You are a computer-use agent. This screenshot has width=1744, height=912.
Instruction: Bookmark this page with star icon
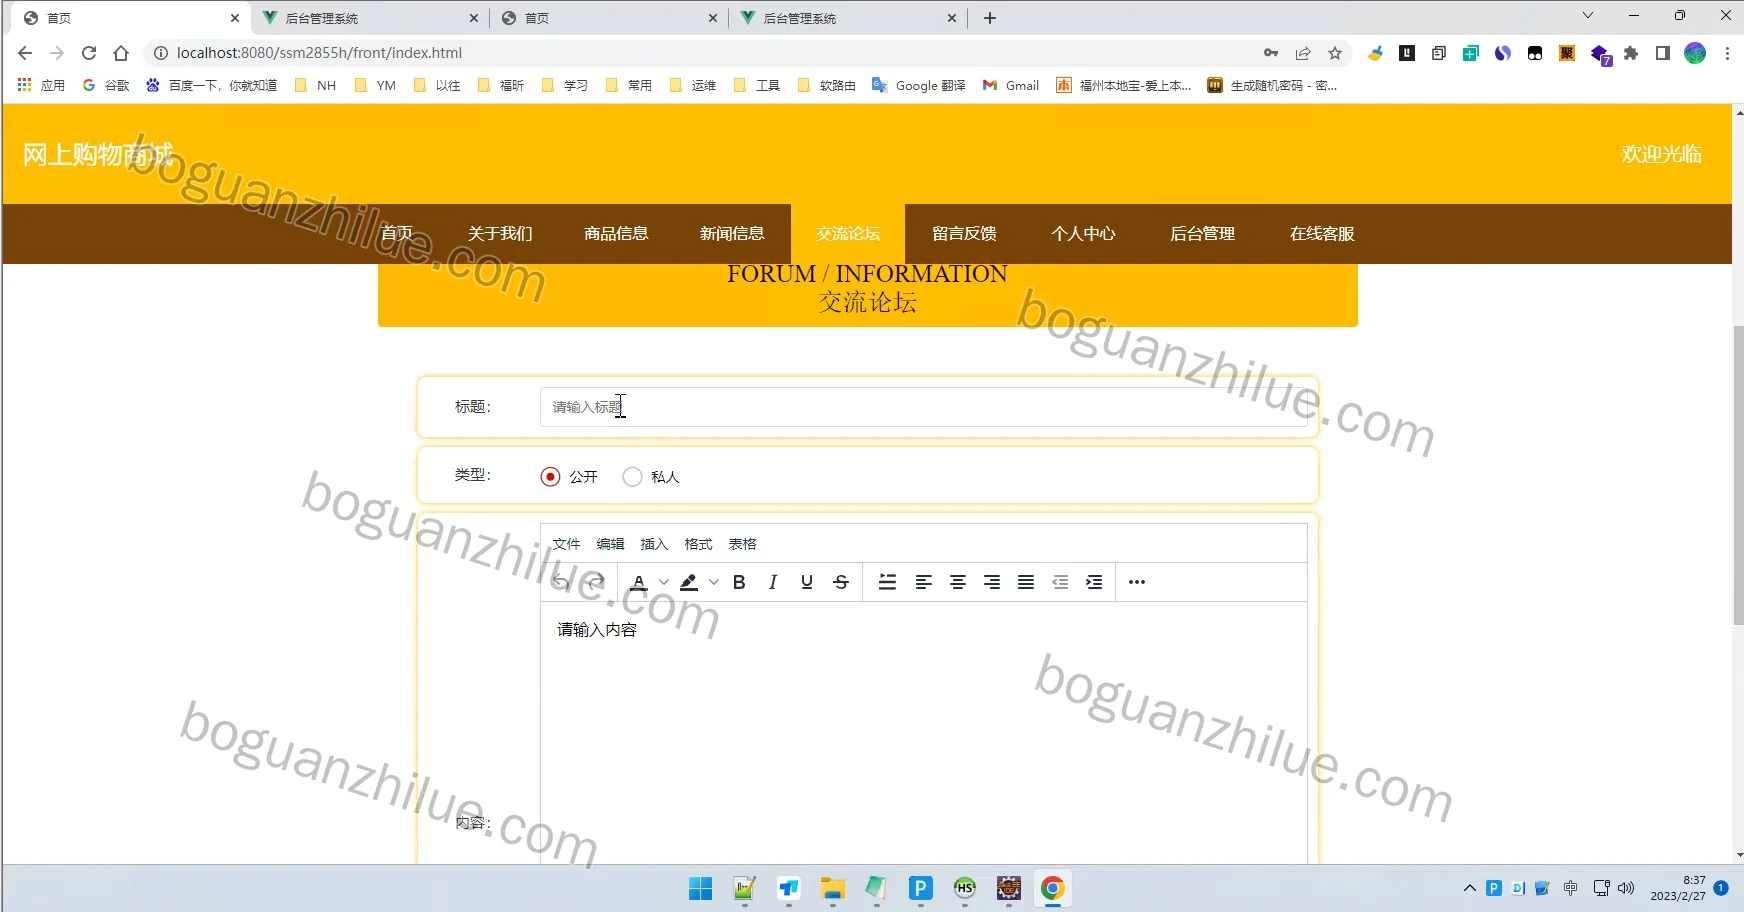tap(1335, 53)
